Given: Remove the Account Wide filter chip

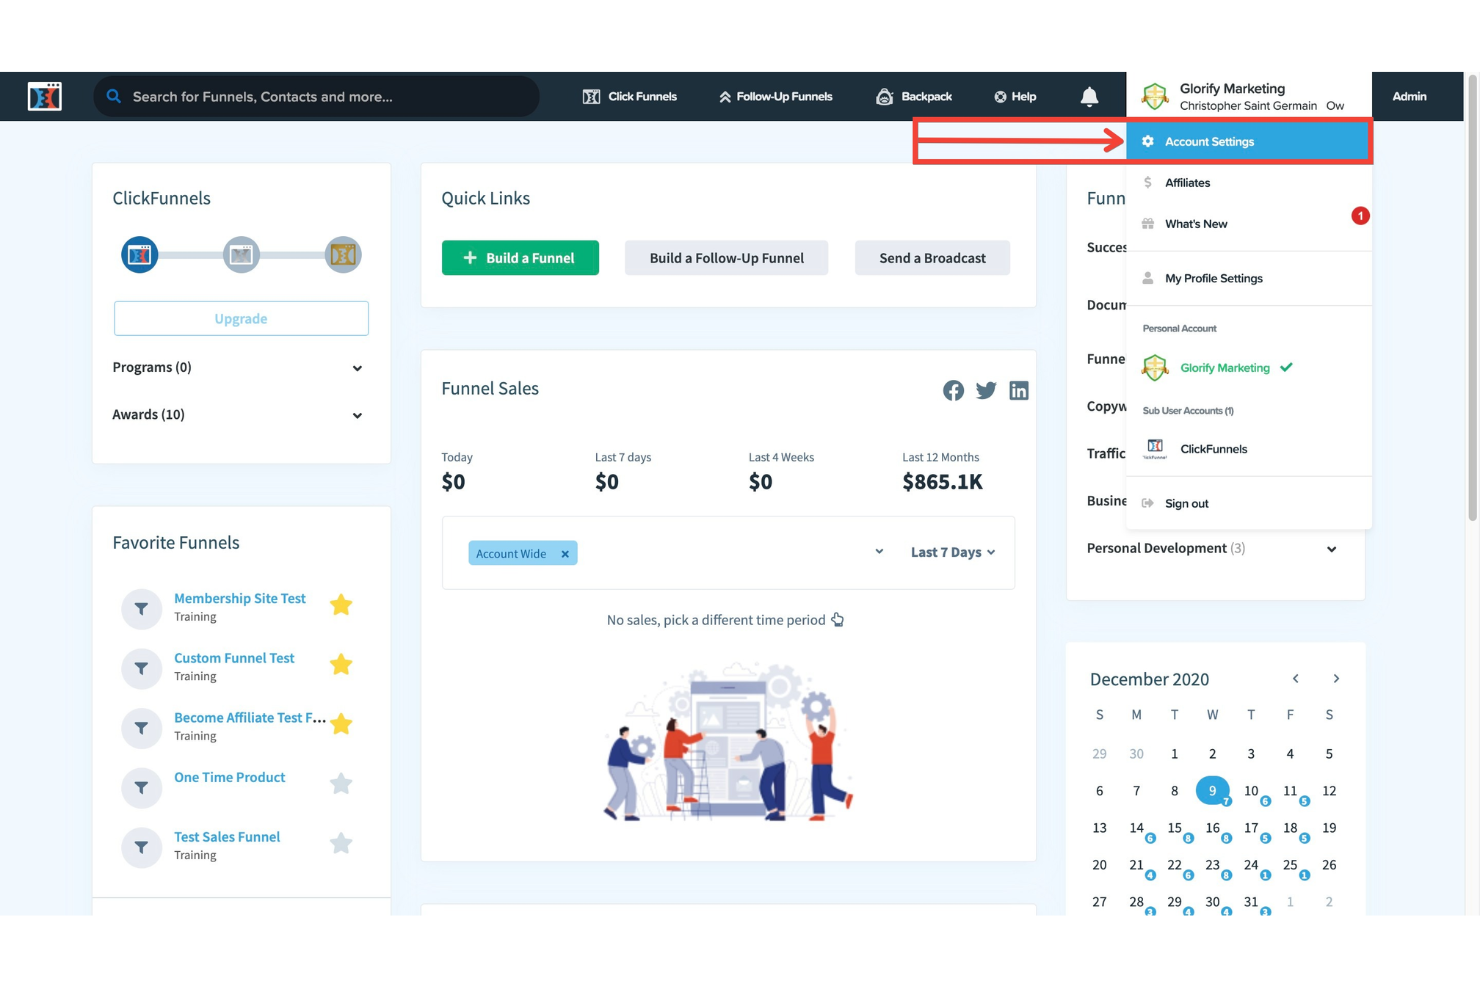Looking at the screenshot, I should (565, 553).
